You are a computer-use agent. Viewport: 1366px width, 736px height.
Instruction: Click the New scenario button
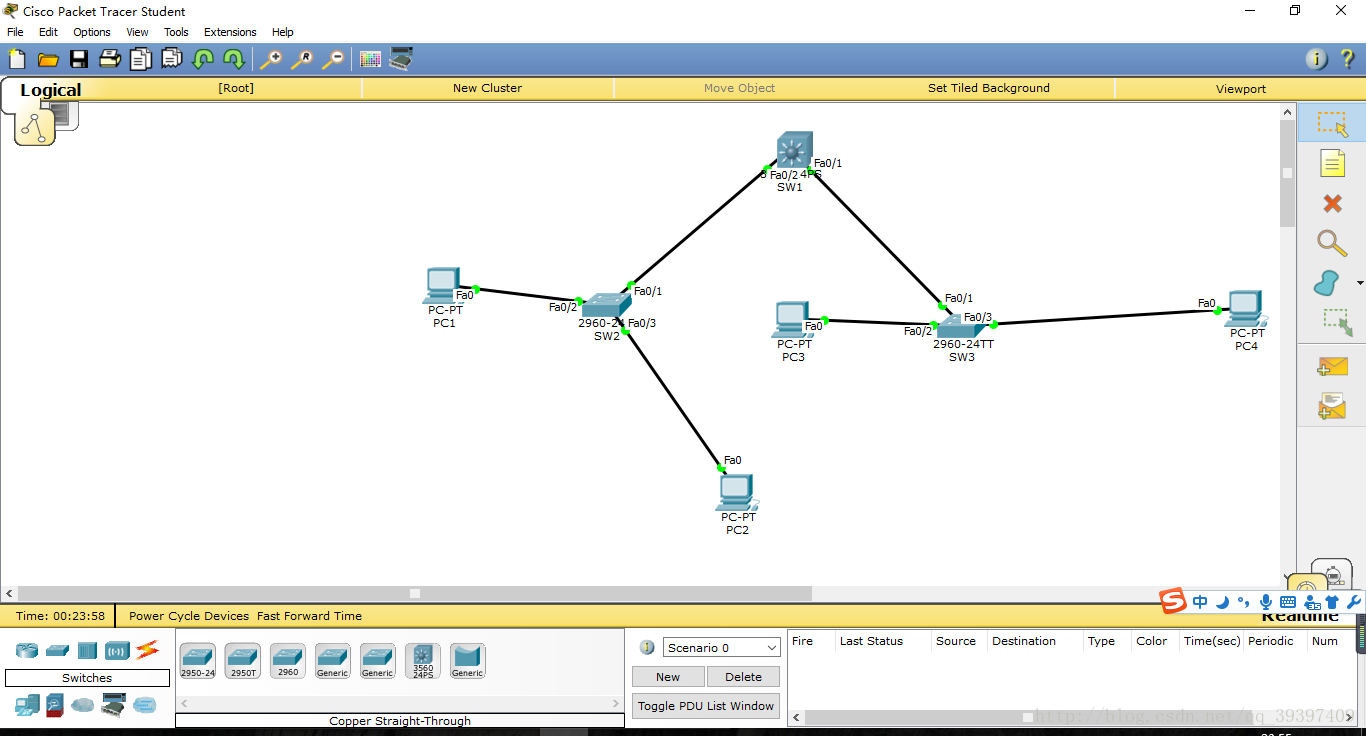click(668, 677)
